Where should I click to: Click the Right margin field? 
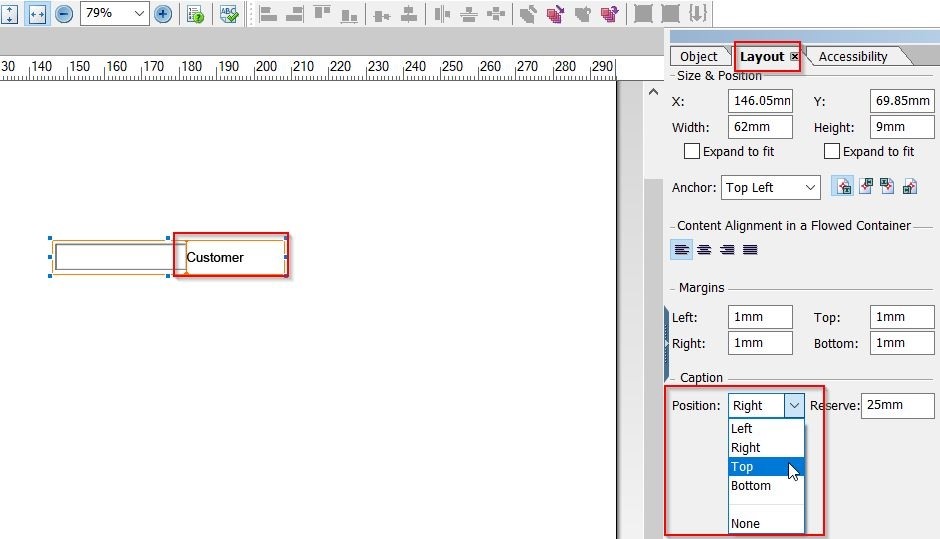[x=760, y=343]
